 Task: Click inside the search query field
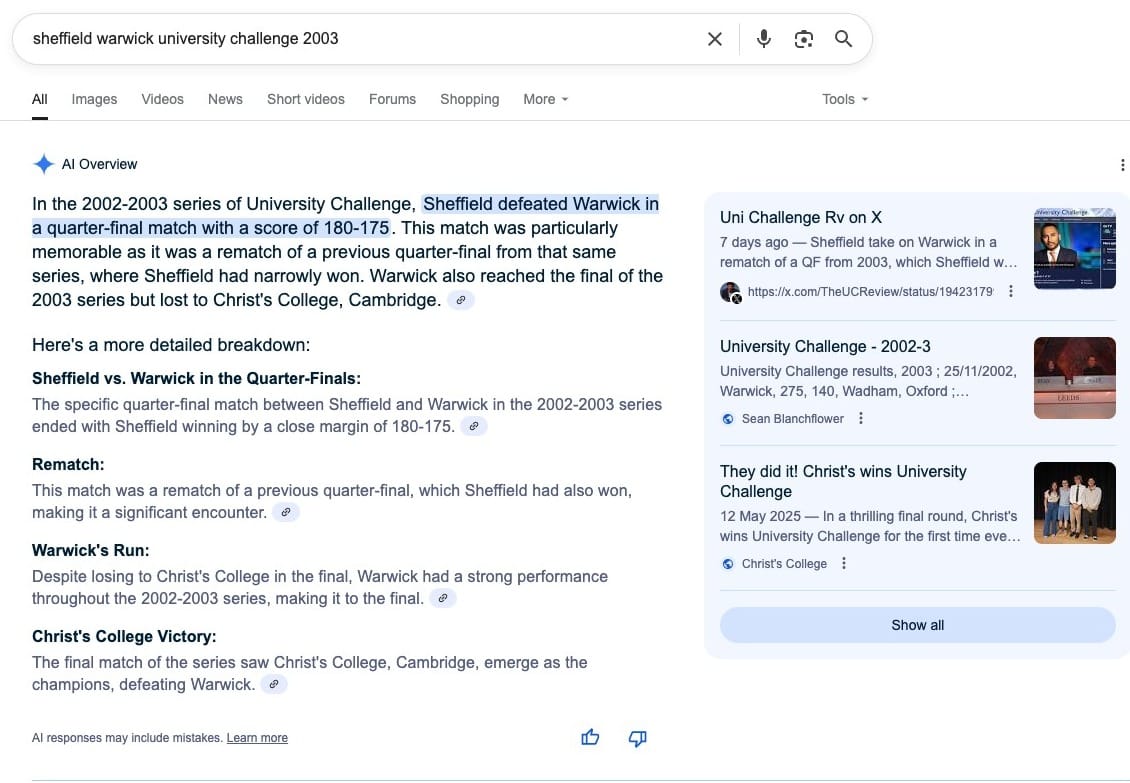click(360, 39)
